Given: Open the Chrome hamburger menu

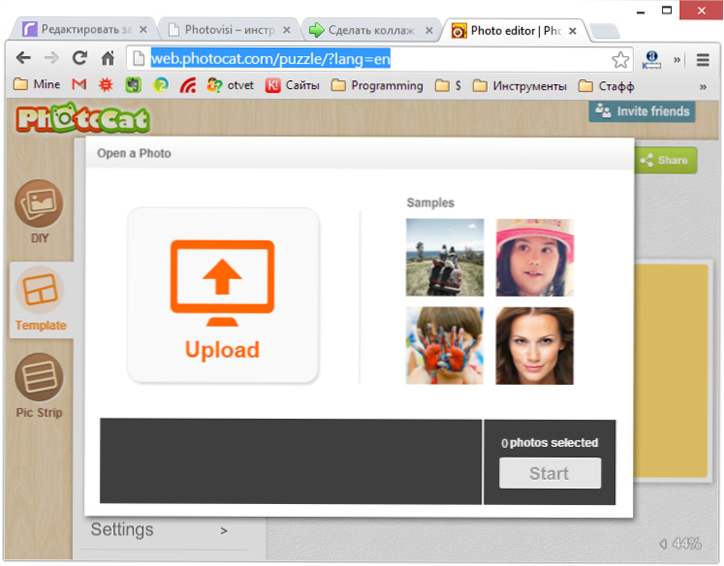Looking at the screenshot, I should 702,60.
